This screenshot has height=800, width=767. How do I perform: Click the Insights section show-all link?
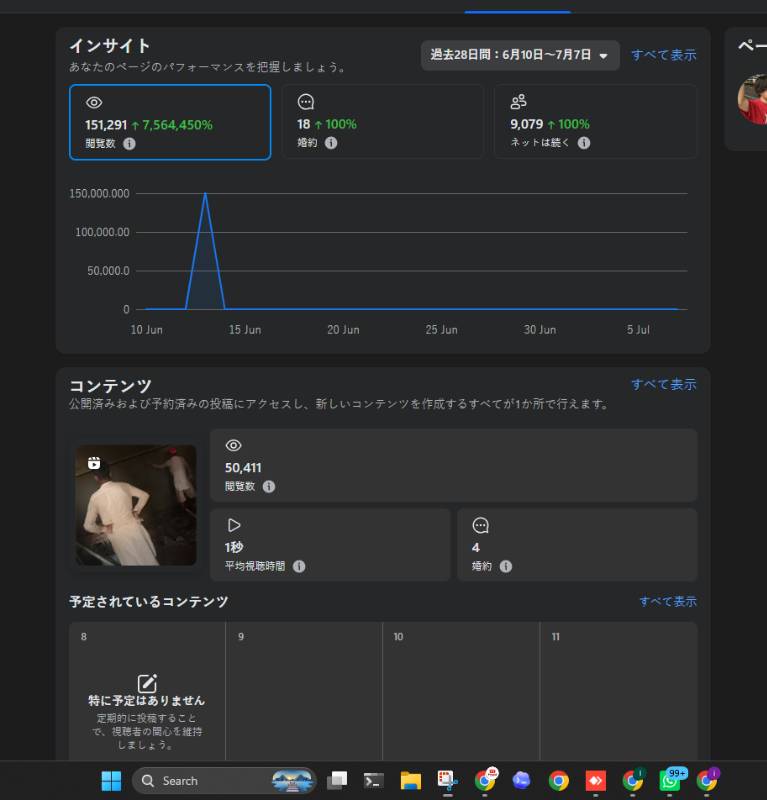tap(663, 55)
